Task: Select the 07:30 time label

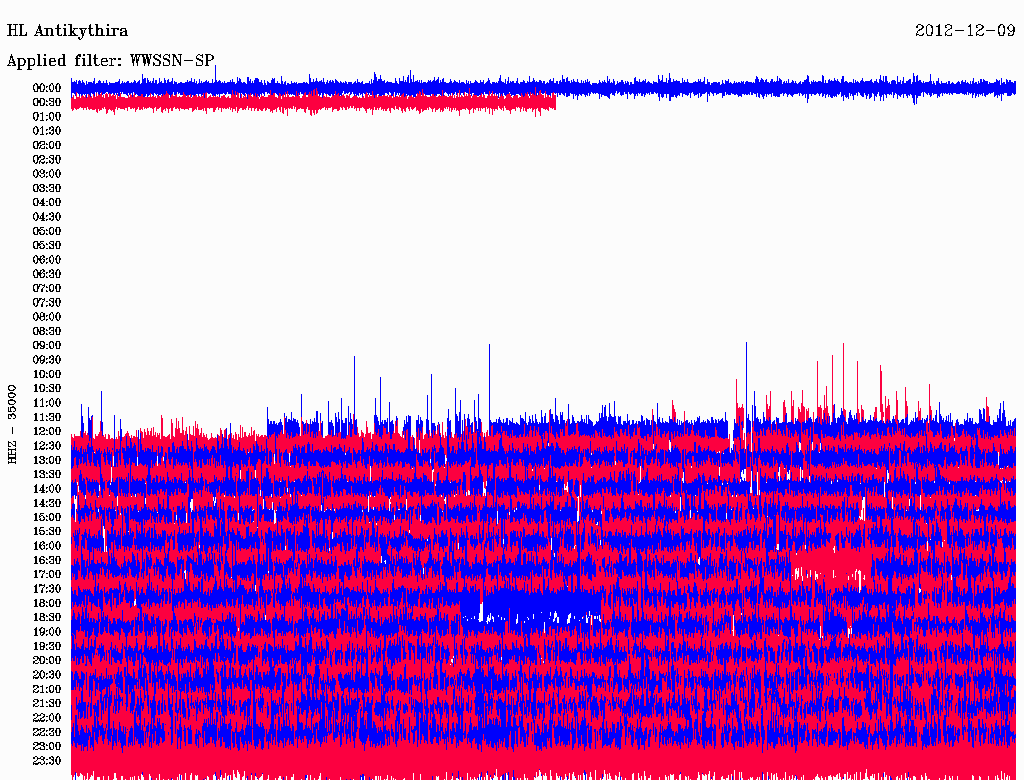Action: click(47, 302)
